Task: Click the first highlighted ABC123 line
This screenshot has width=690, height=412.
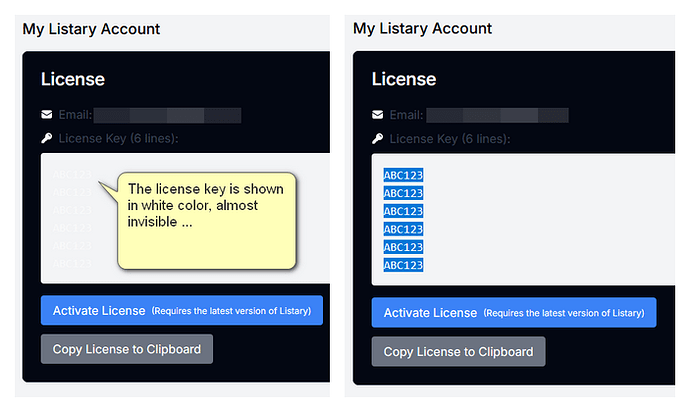Action: click(403, 175)
